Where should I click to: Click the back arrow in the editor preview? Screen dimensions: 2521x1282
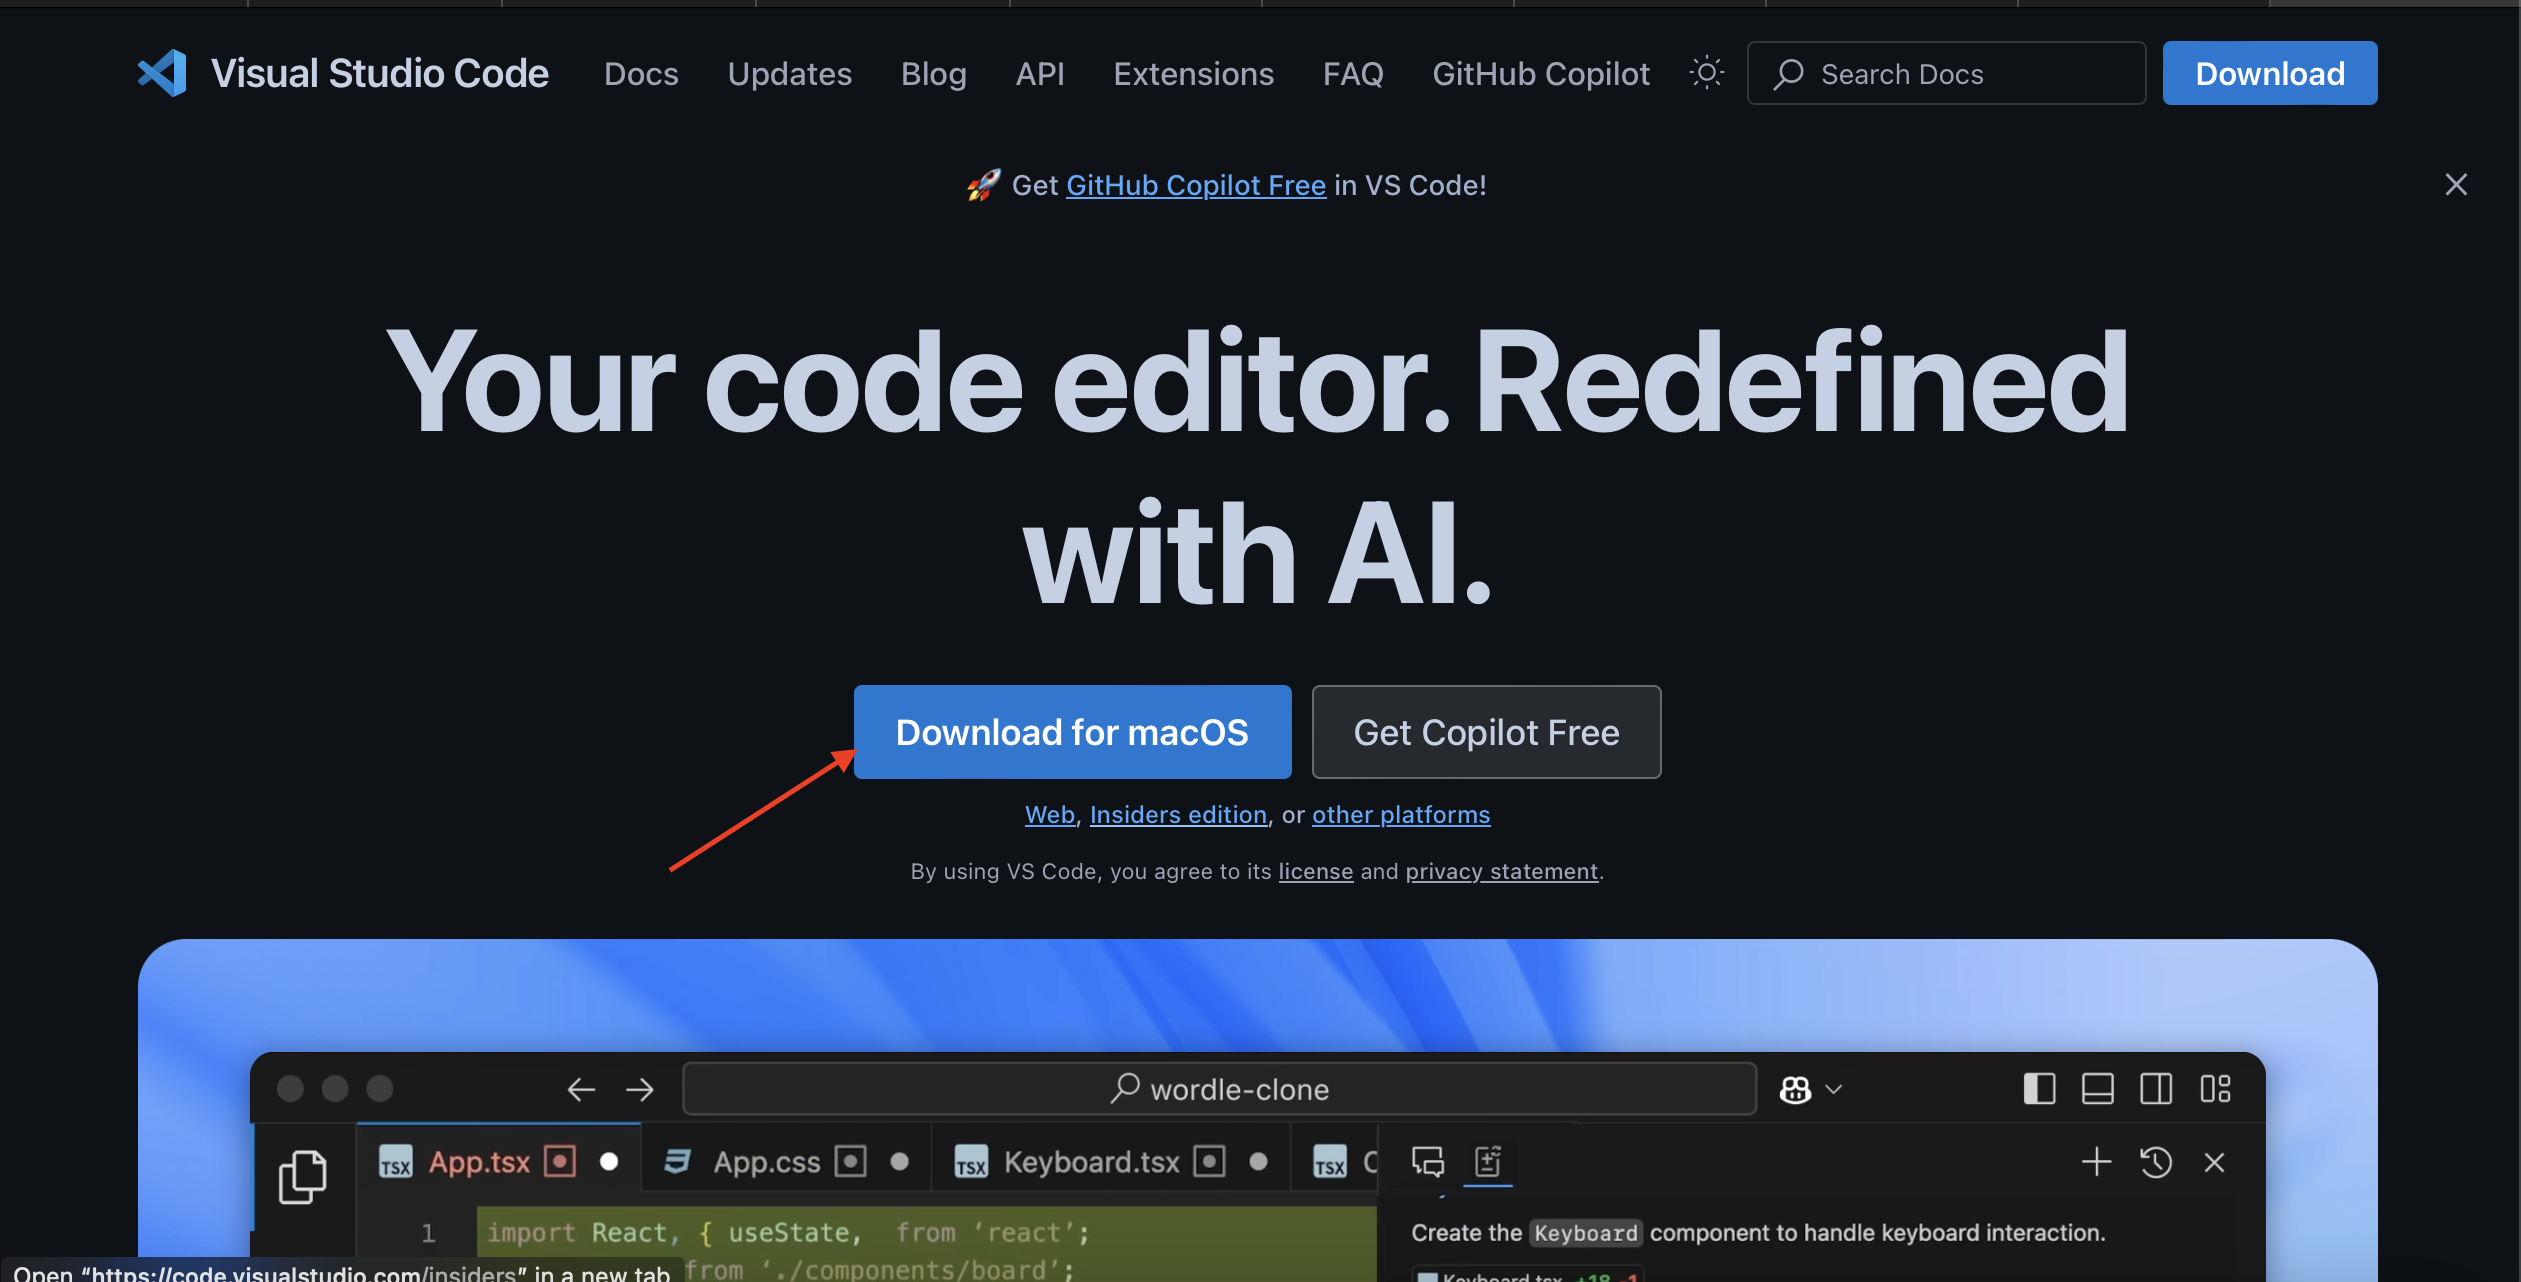581,1089
